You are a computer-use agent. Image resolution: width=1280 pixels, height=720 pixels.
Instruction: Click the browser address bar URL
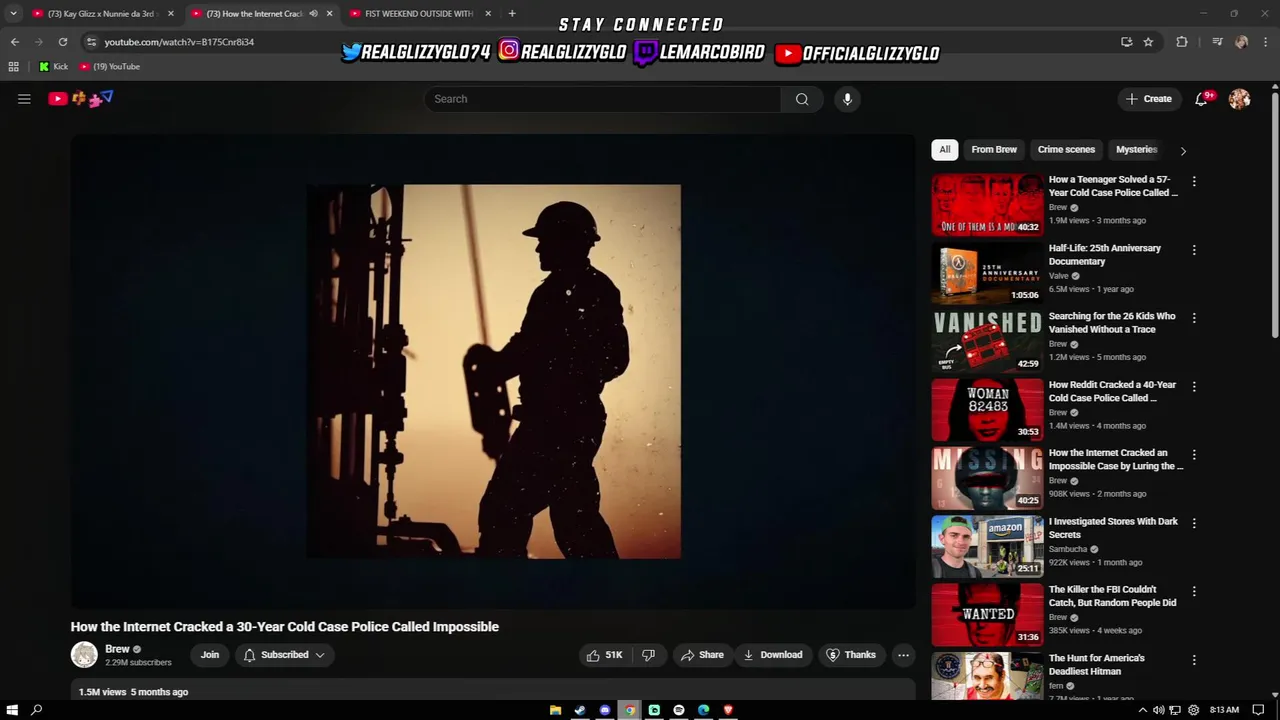pyautogui.click(x=179, y=42)
